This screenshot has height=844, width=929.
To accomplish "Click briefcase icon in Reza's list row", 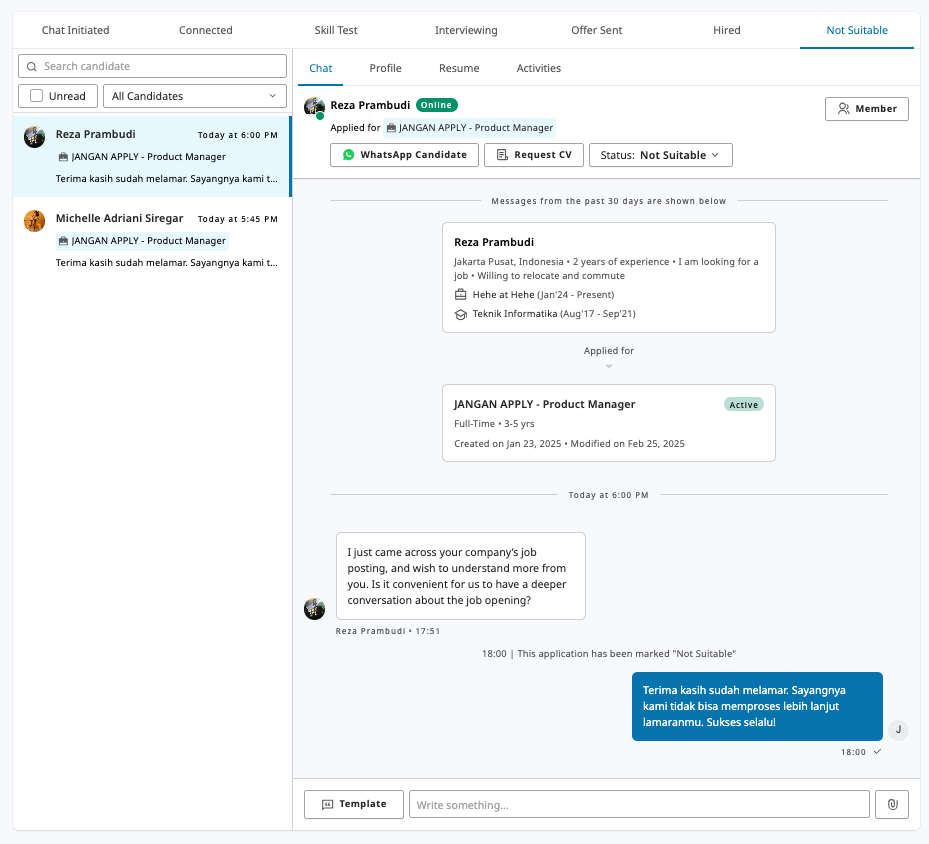I will (63, 157).
